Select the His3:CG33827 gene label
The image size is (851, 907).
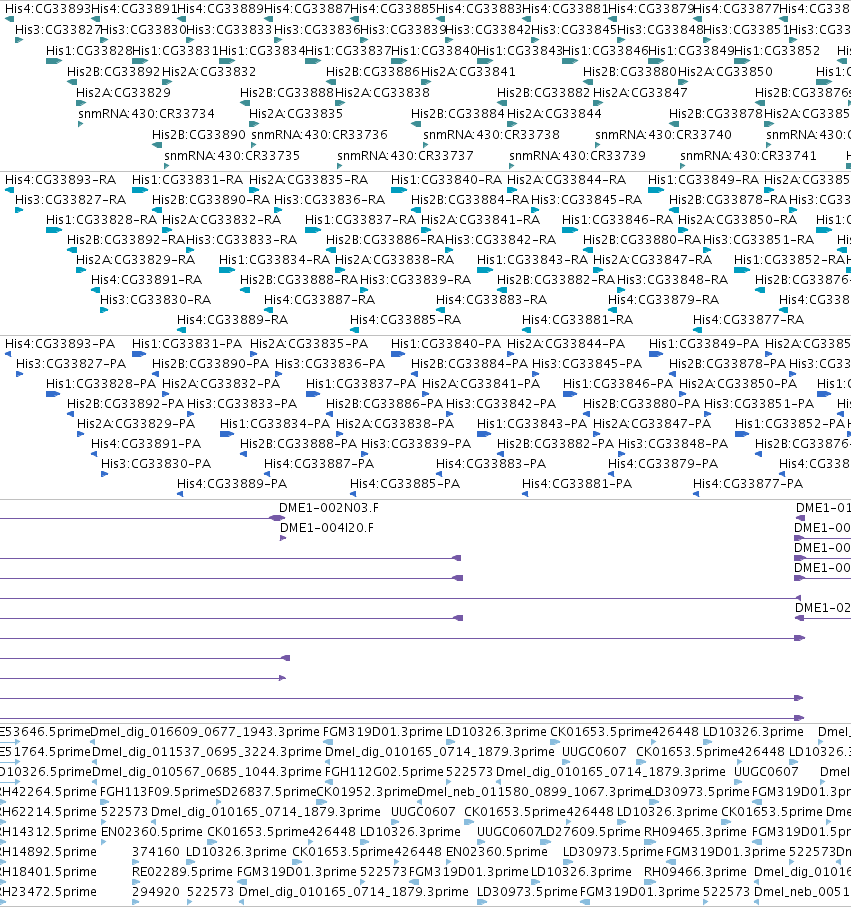click(x=58, y=30)
